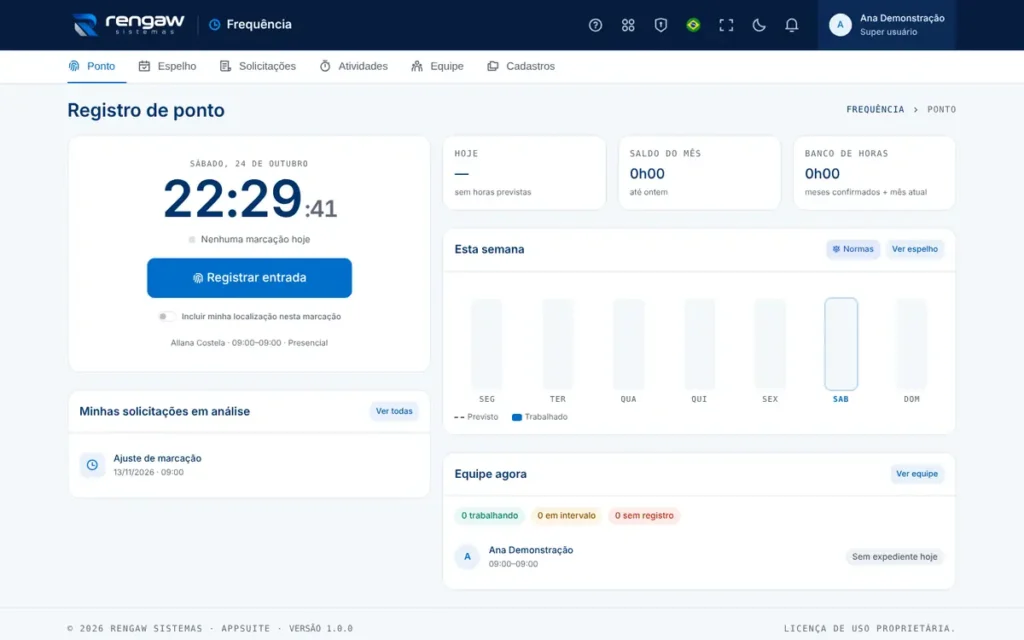Click the HOJE summary card
This screenshot has height=640, width=1024.
pos(524,173)
